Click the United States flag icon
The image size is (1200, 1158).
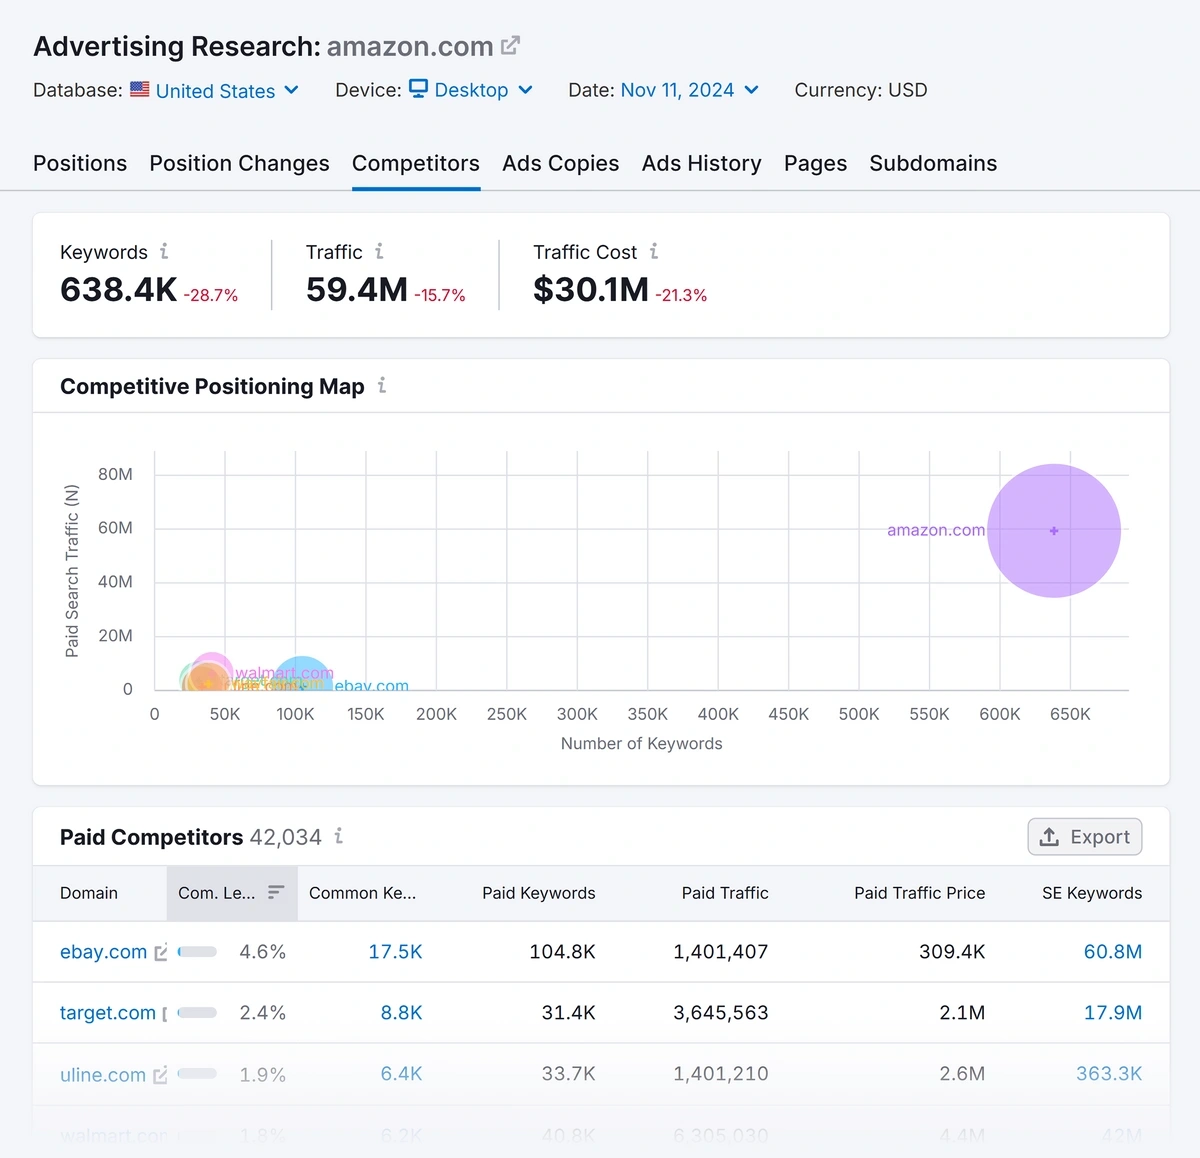140,89
